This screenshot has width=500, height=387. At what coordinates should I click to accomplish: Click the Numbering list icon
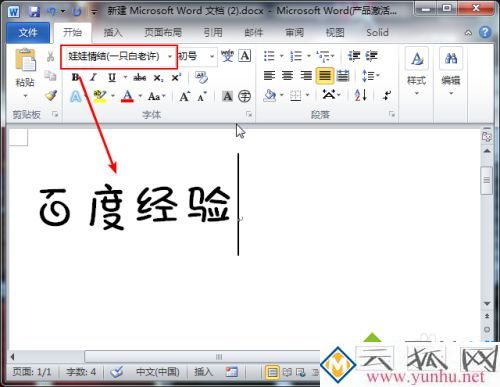coord(296,56)
